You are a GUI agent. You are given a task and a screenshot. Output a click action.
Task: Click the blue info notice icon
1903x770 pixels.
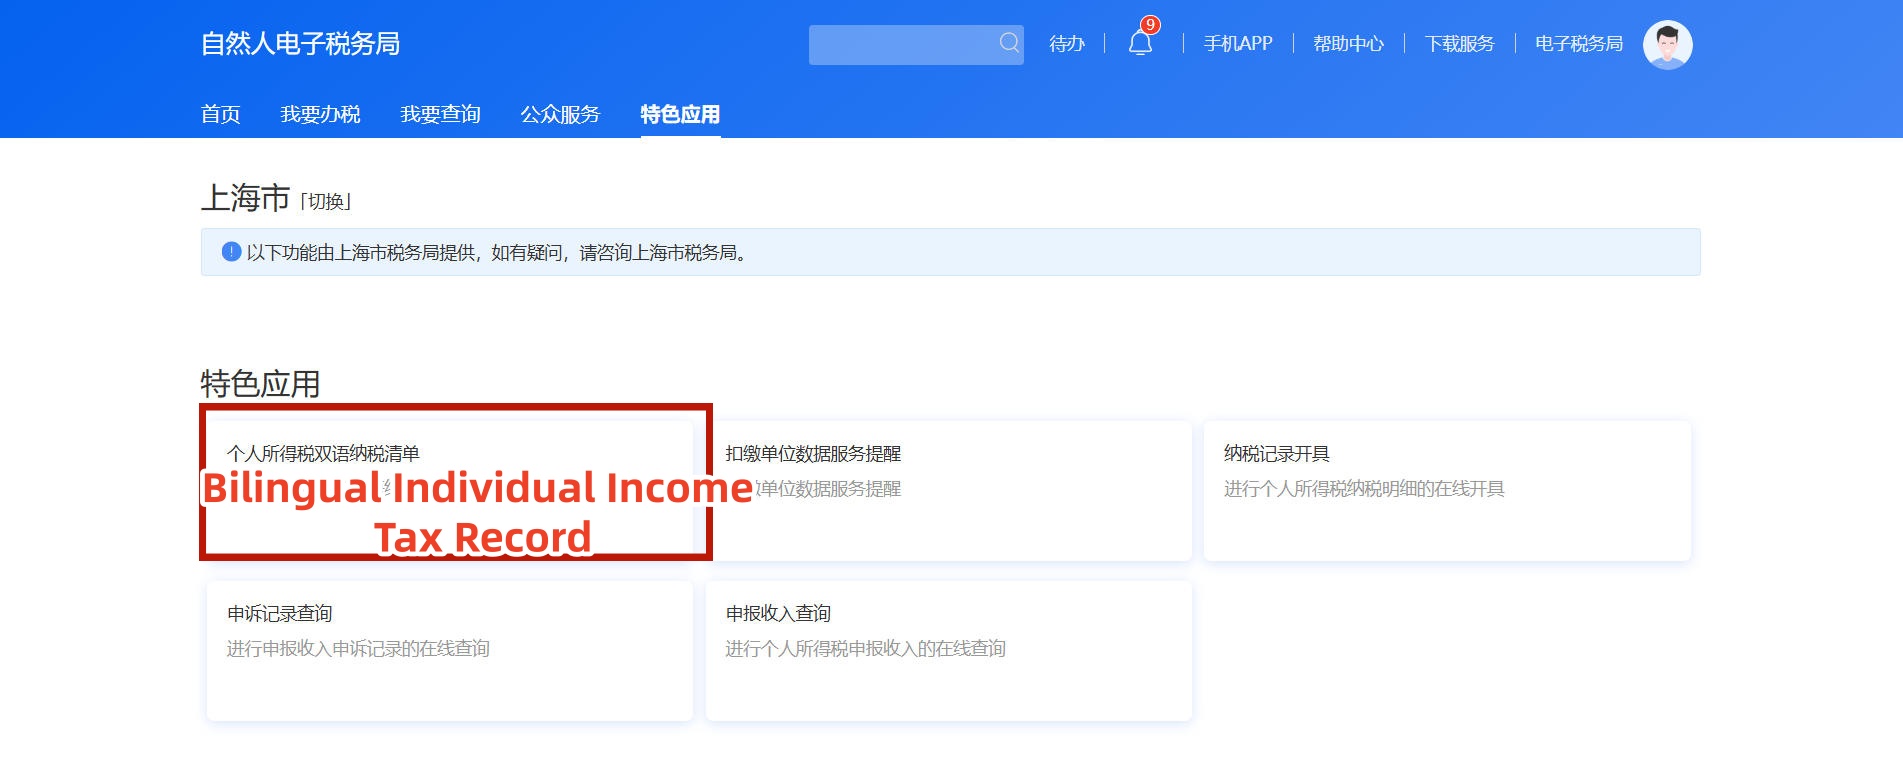231,252
